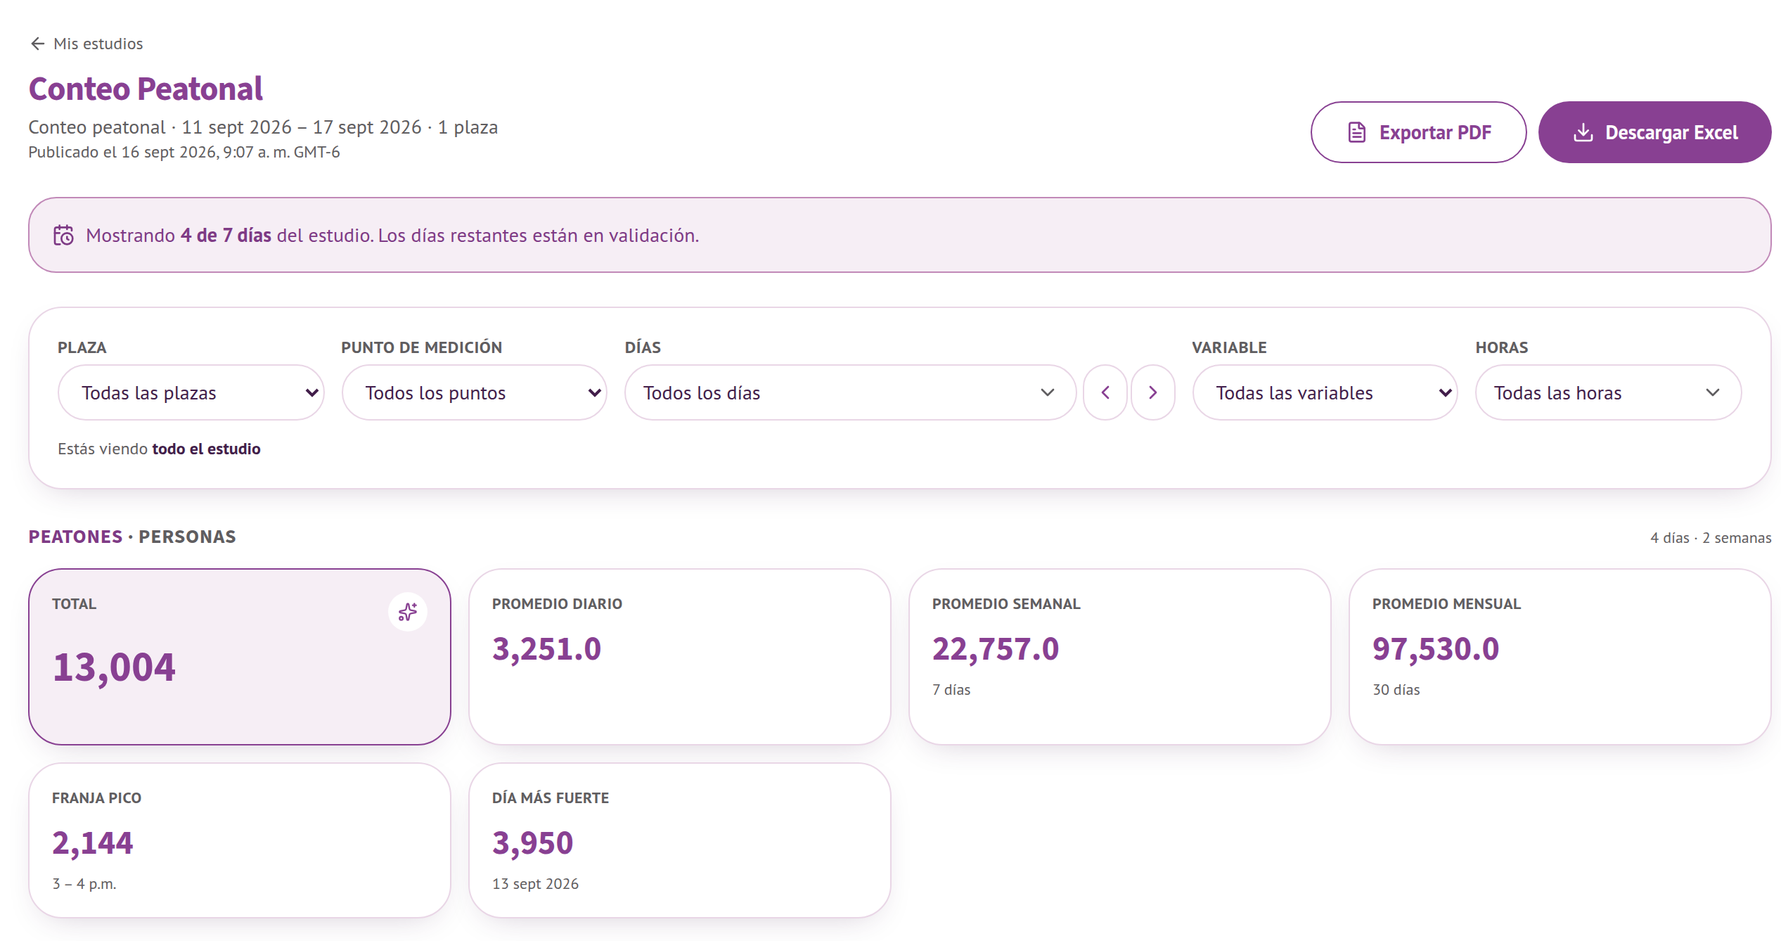Click the 'Peatones · Personas' heading
Screen dimensions: 1781x941
coord(132,537)
